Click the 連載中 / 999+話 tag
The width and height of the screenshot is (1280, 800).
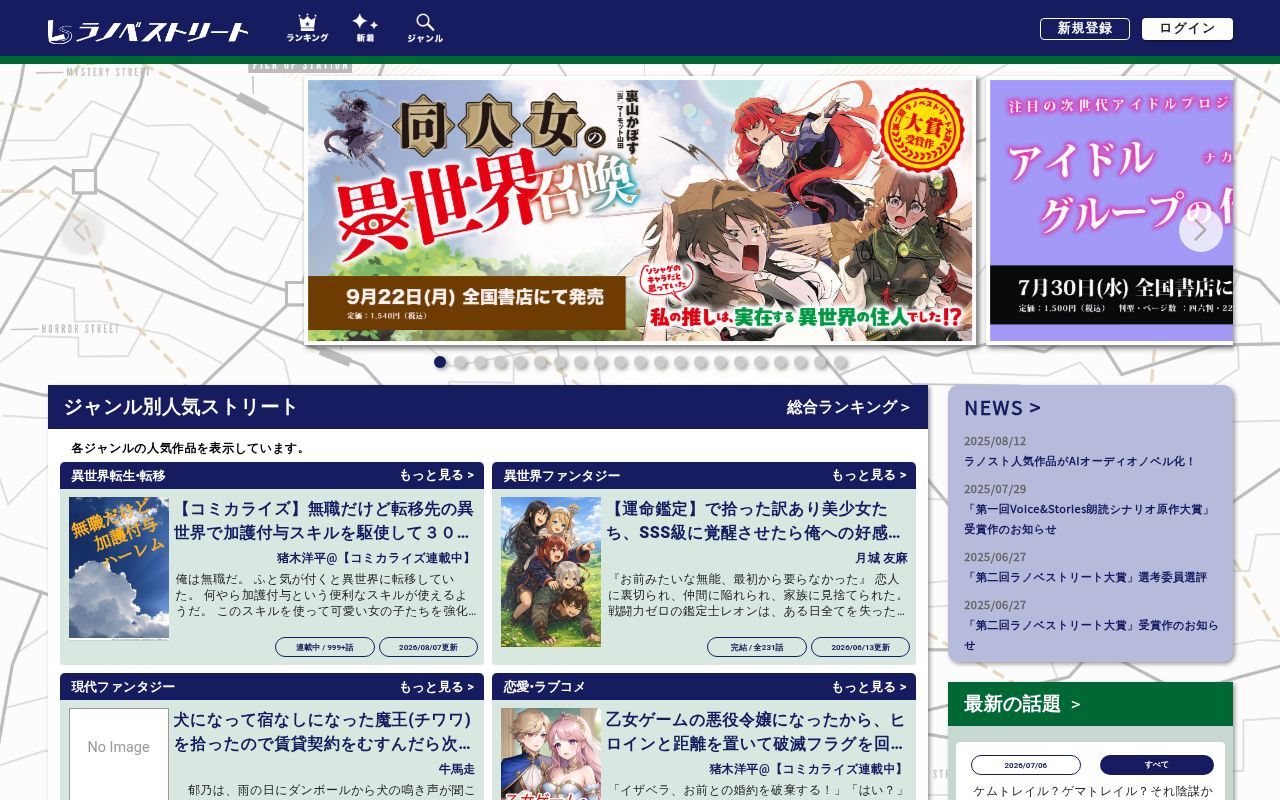pos(325,647)
